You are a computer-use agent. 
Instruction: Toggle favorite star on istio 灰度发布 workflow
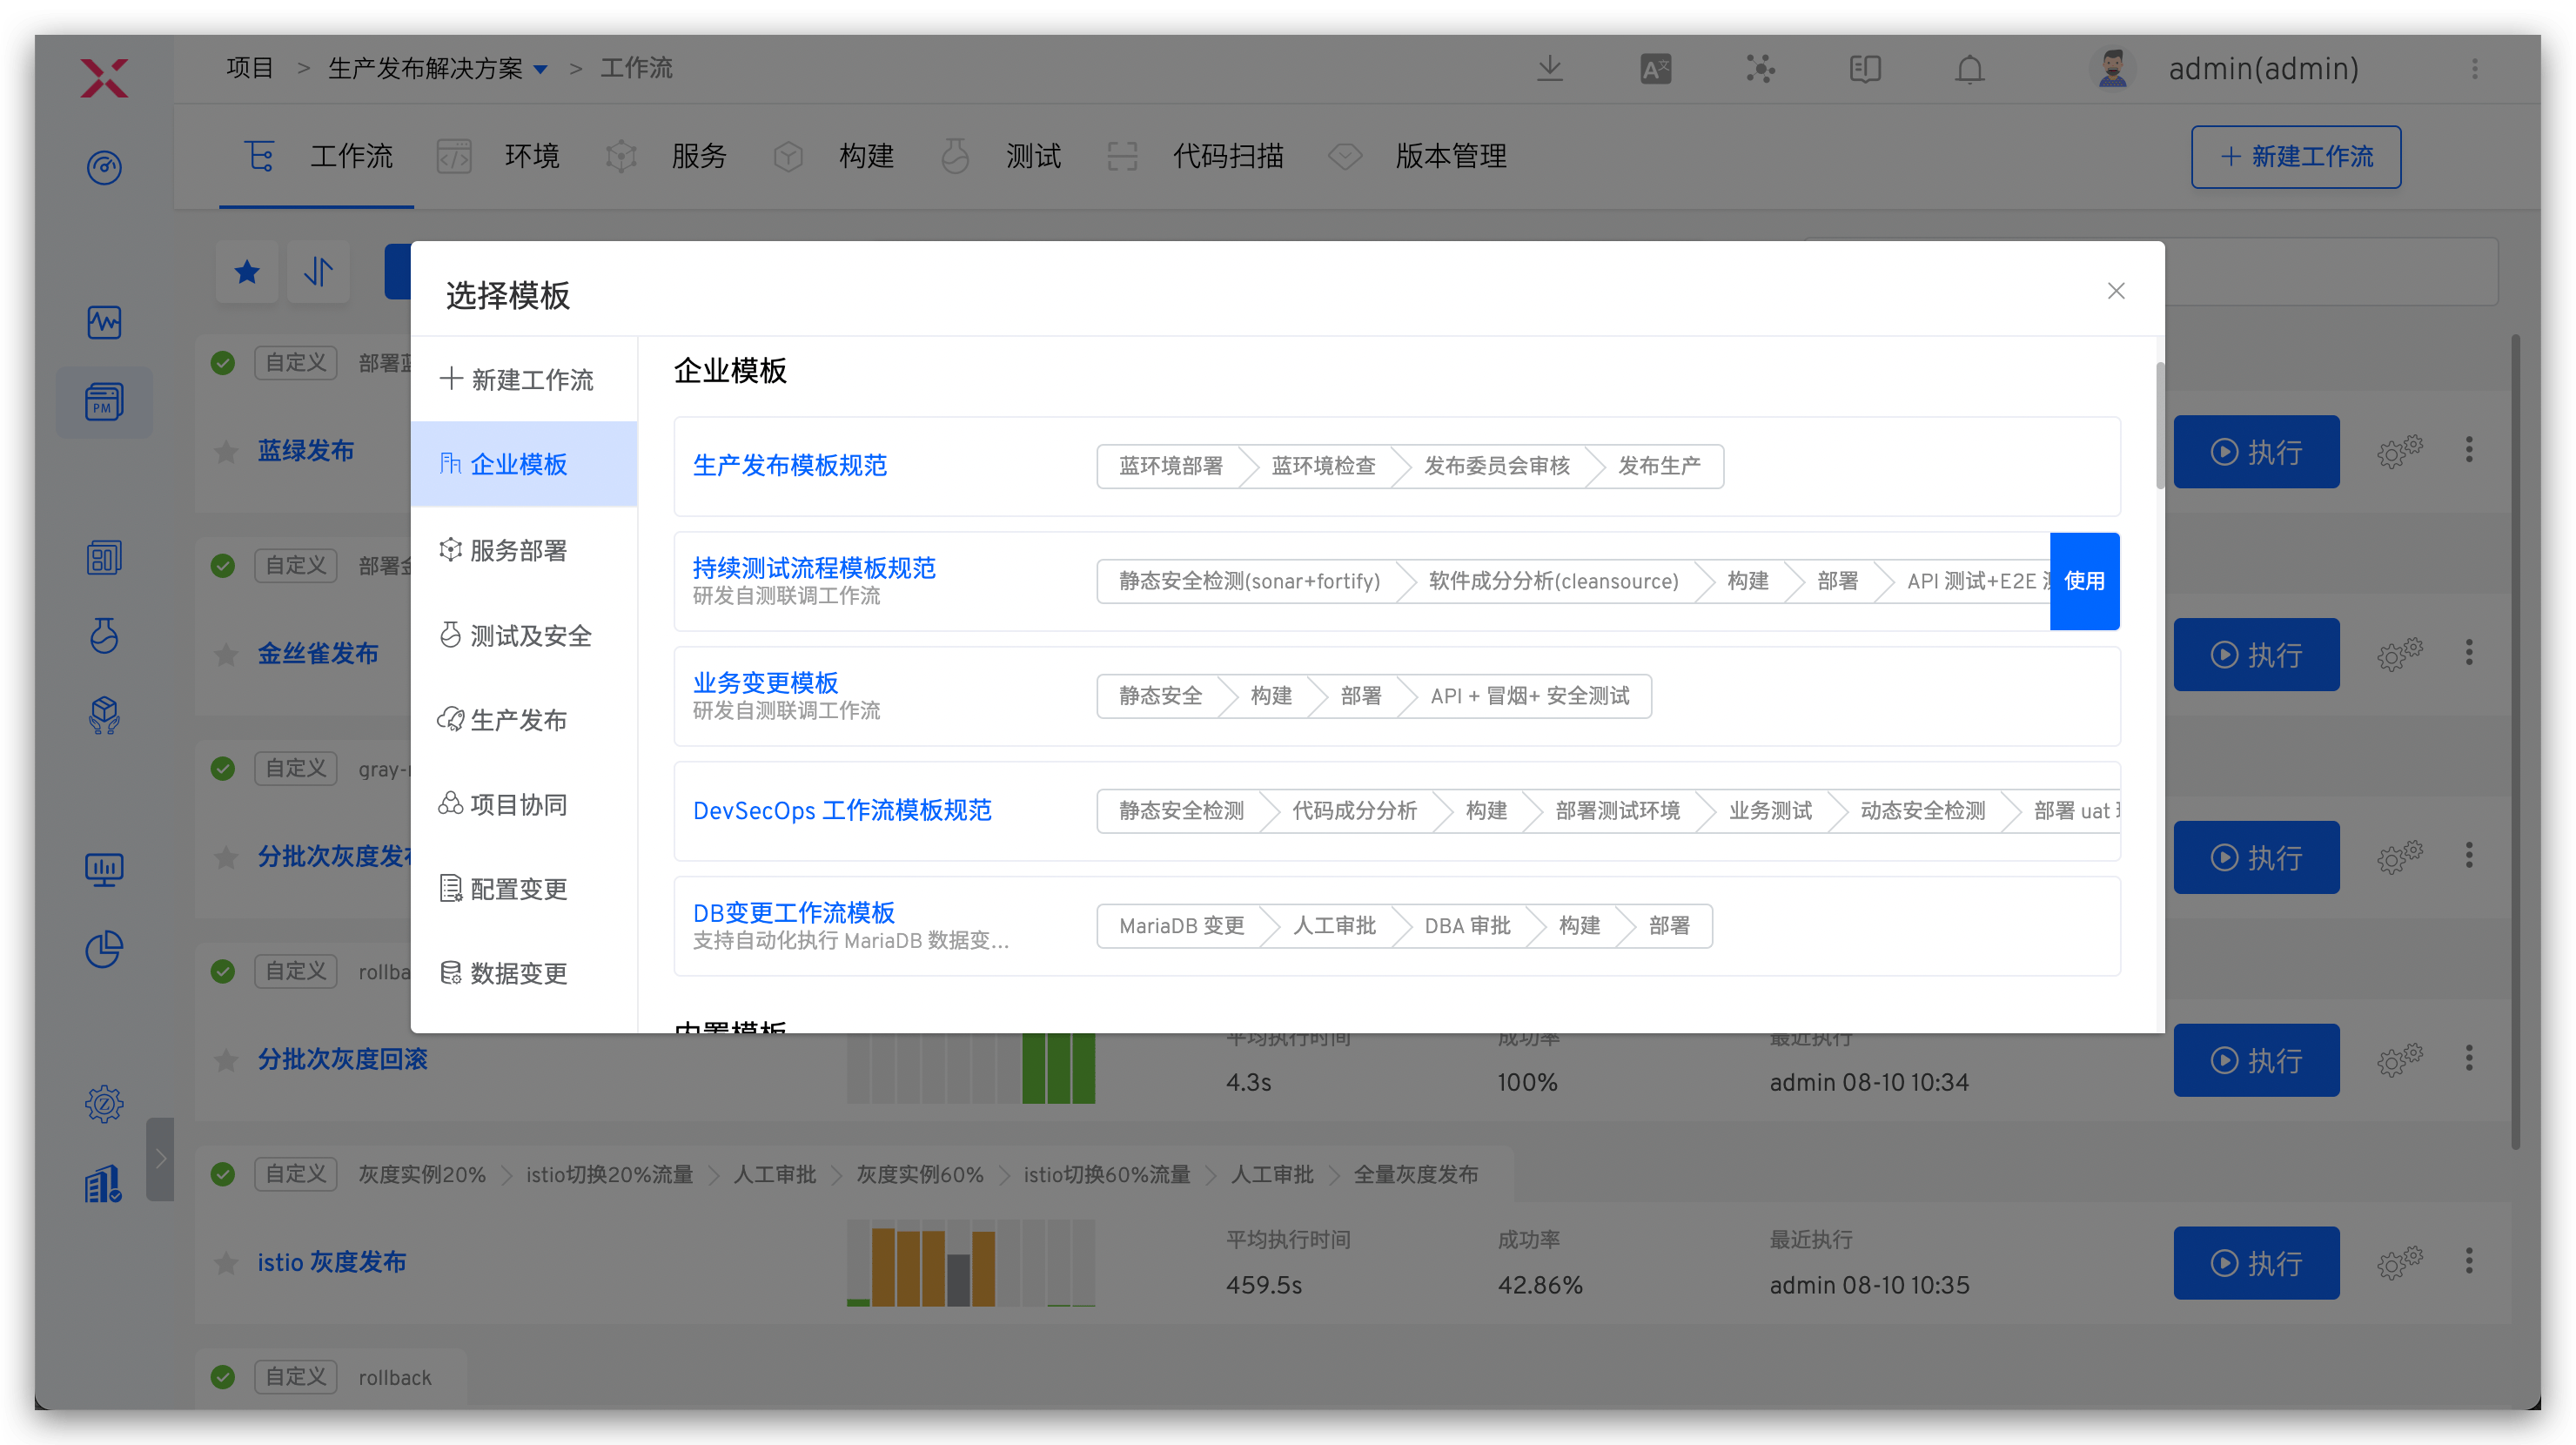[x=225, y=1263]
